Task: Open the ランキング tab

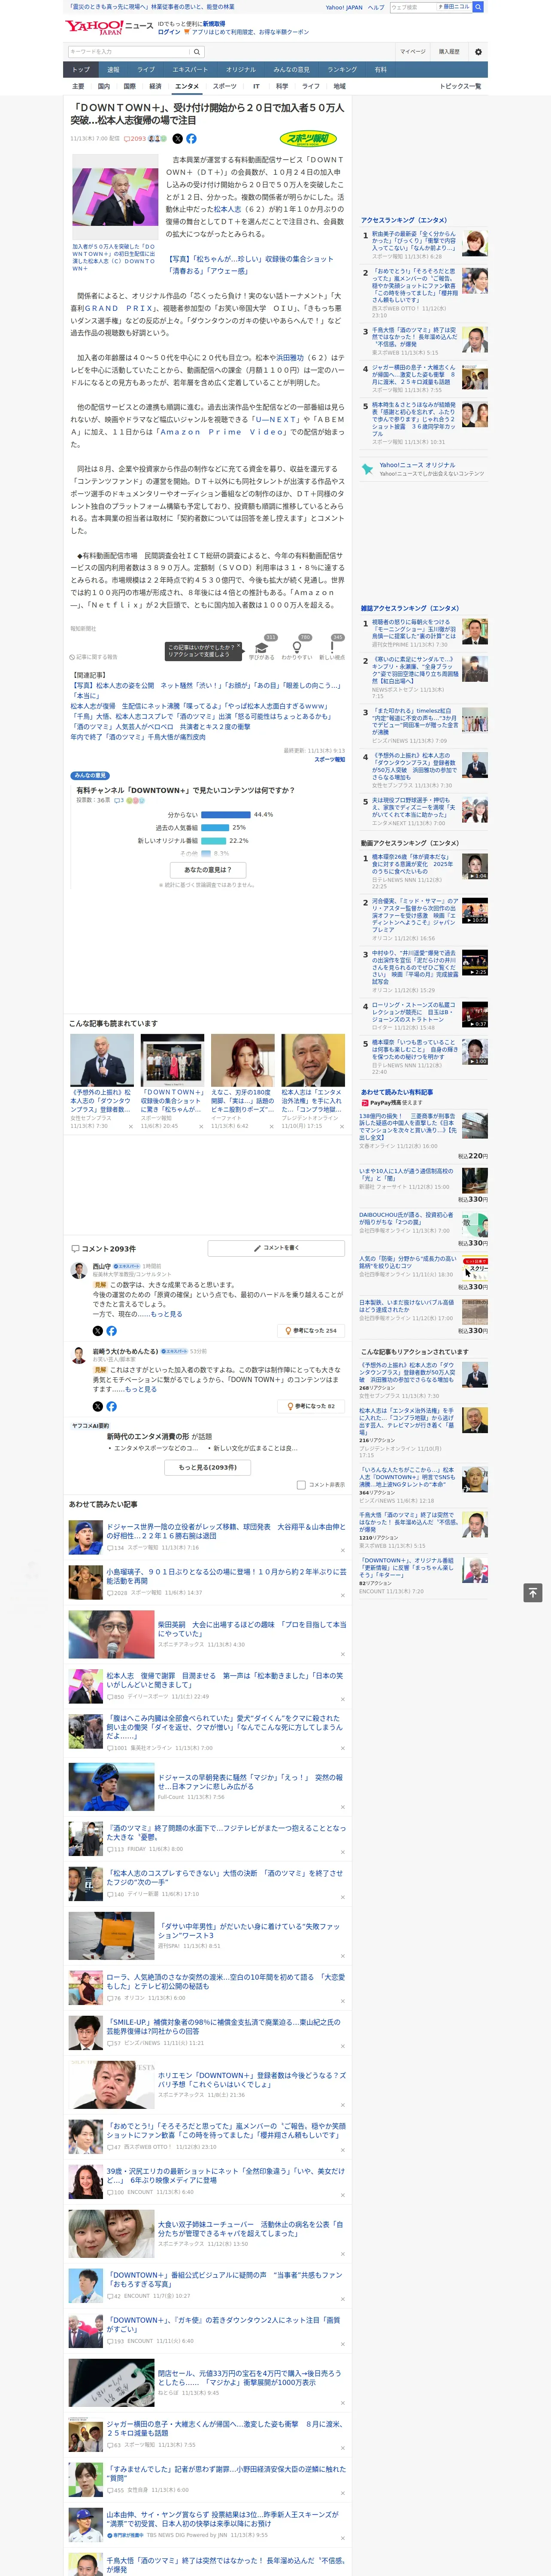Action: pyautogui.click(x=342, y=70)
